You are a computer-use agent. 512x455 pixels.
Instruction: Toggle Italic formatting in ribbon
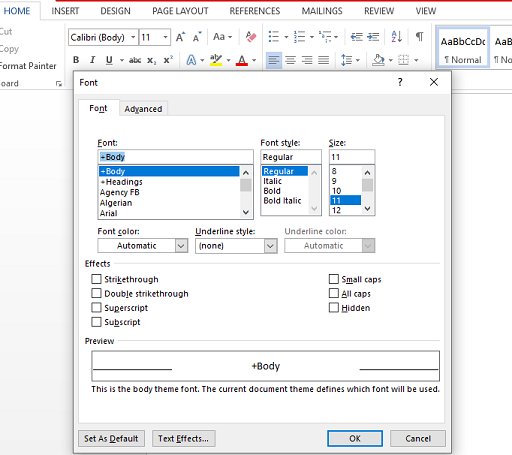92,60
